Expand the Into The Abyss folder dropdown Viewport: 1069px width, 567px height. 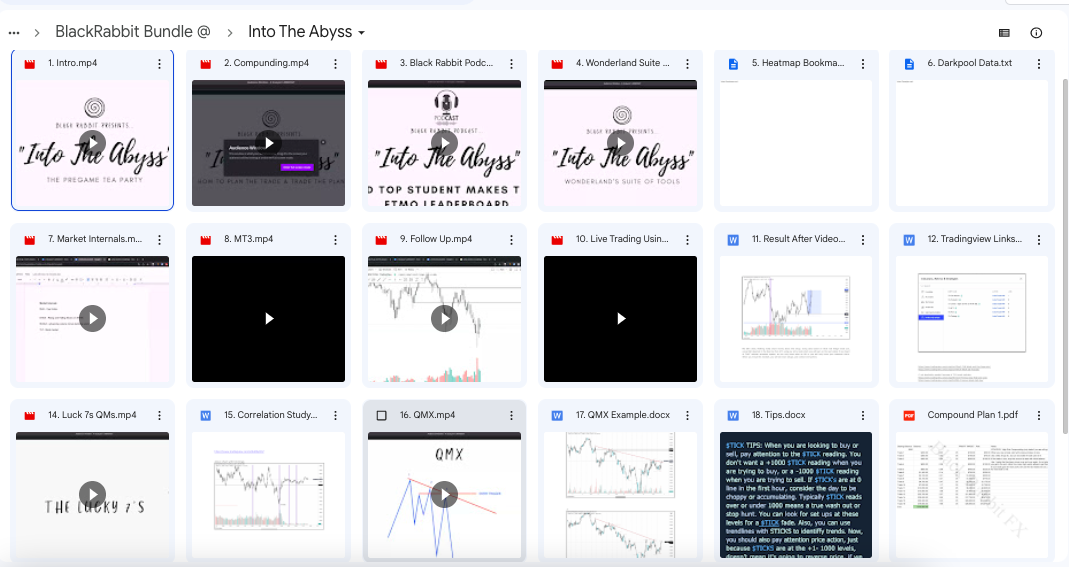[361, 33]
